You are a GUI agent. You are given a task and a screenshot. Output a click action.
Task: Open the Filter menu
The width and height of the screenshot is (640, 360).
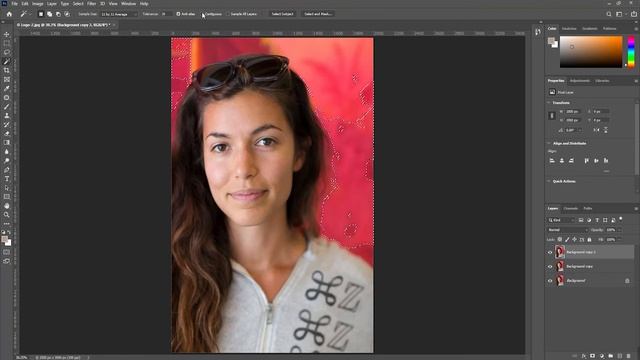(x=91, y=4)
